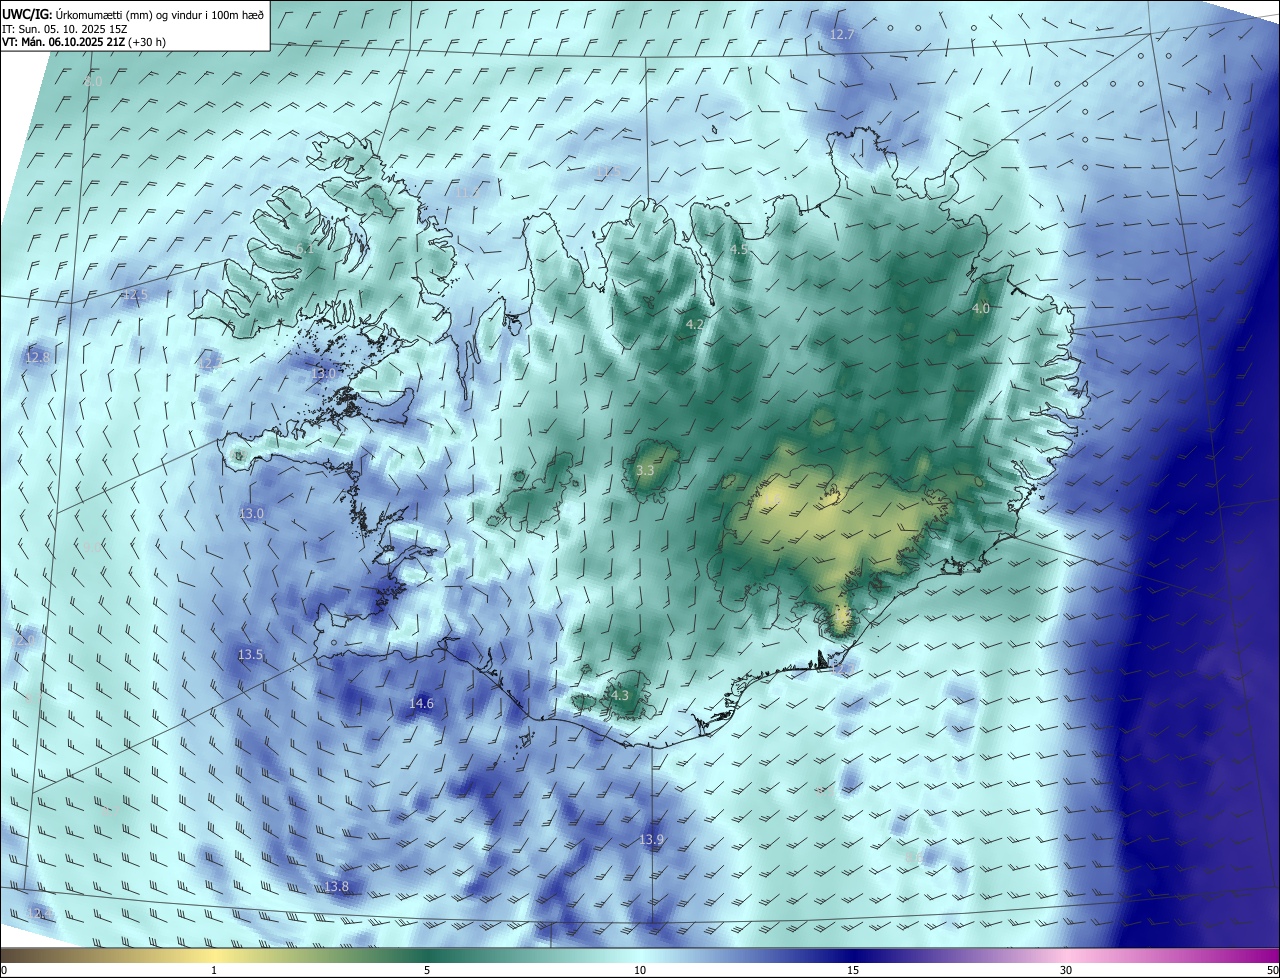This screenshot has width=1280, height=978.
Task: Click the 30 tick on the color scale
Action: click(1066, 970)
